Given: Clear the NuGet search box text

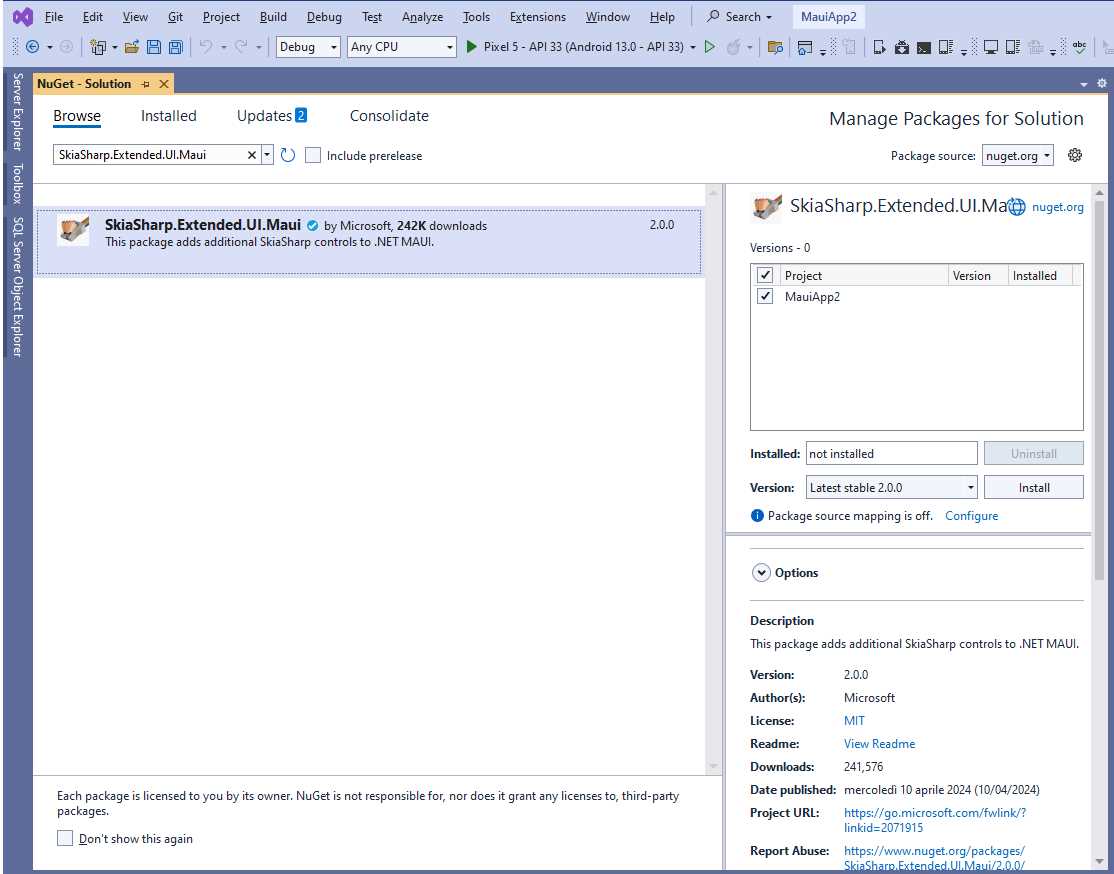Looking at the screenshot, I should [252, 155].
